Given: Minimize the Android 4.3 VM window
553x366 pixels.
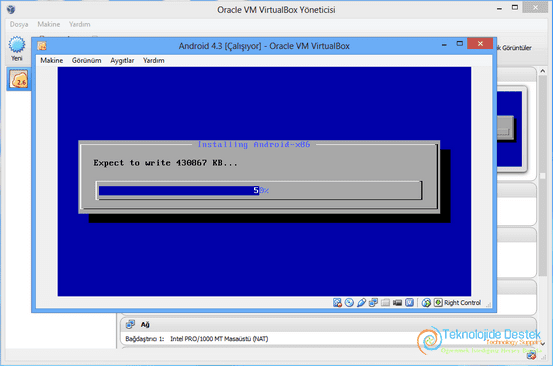Looking at the screenshot, I should pyautogui.click(x=444, y=44).
